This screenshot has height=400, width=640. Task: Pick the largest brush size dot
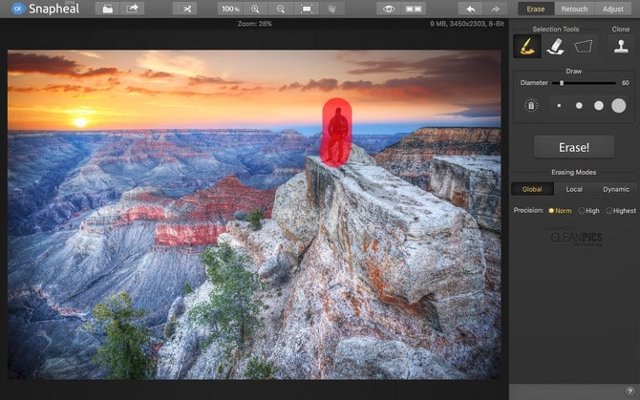tap(619, 105)
